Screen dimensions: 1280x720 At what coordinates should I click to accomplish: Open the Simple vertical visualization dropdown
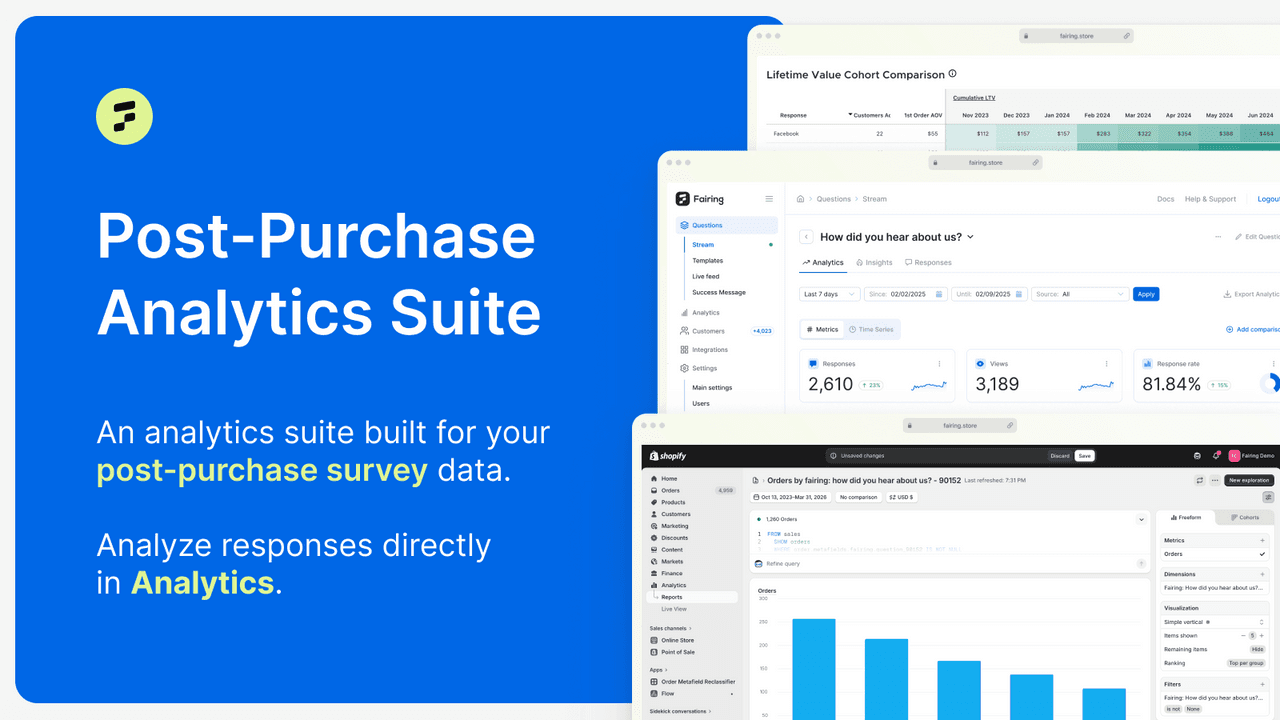(1215, 622)
